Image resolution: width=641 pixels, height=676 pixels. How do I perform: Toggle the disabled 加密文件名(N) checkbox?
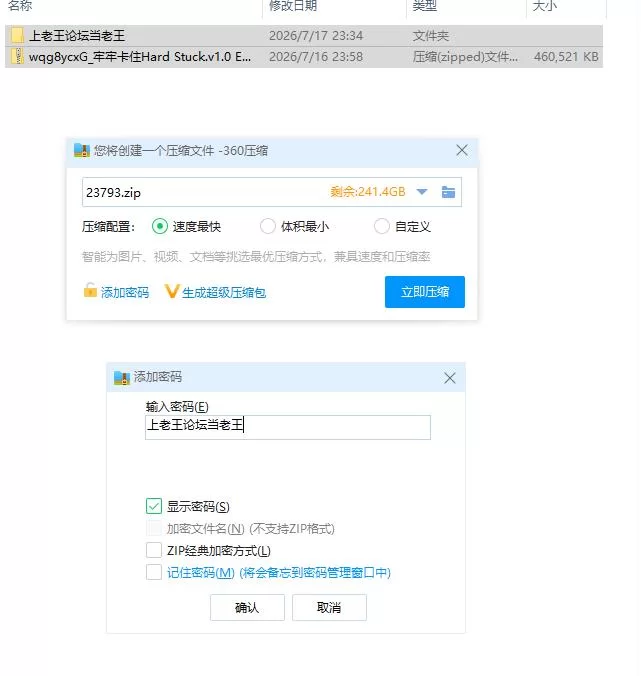[x=154, y=528]
